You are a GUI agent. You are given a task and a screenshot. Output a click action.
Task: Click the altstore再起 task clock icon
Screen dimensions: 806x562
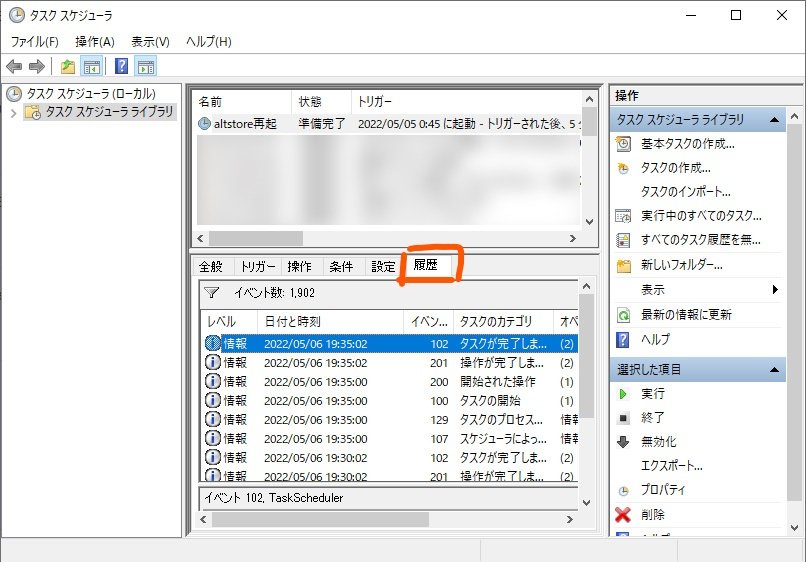coord(205,123)
